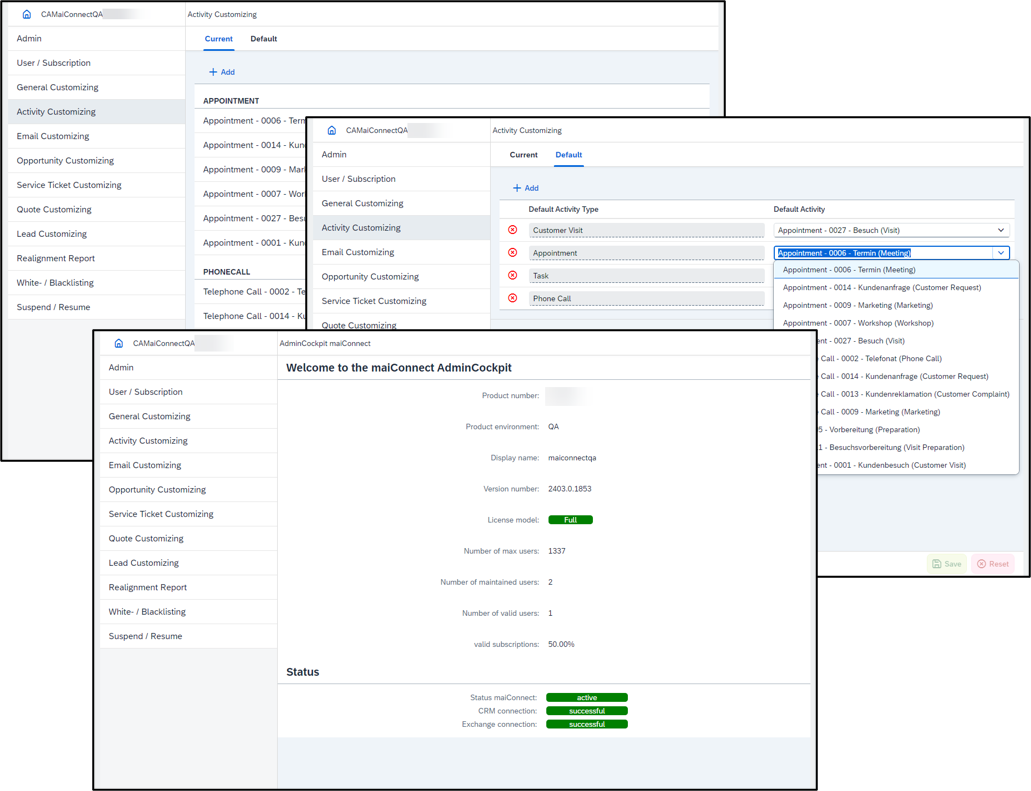Choose Appointment - 0009 - Marketing from dropdown list
1031x791 pixels.
[857, 305]
